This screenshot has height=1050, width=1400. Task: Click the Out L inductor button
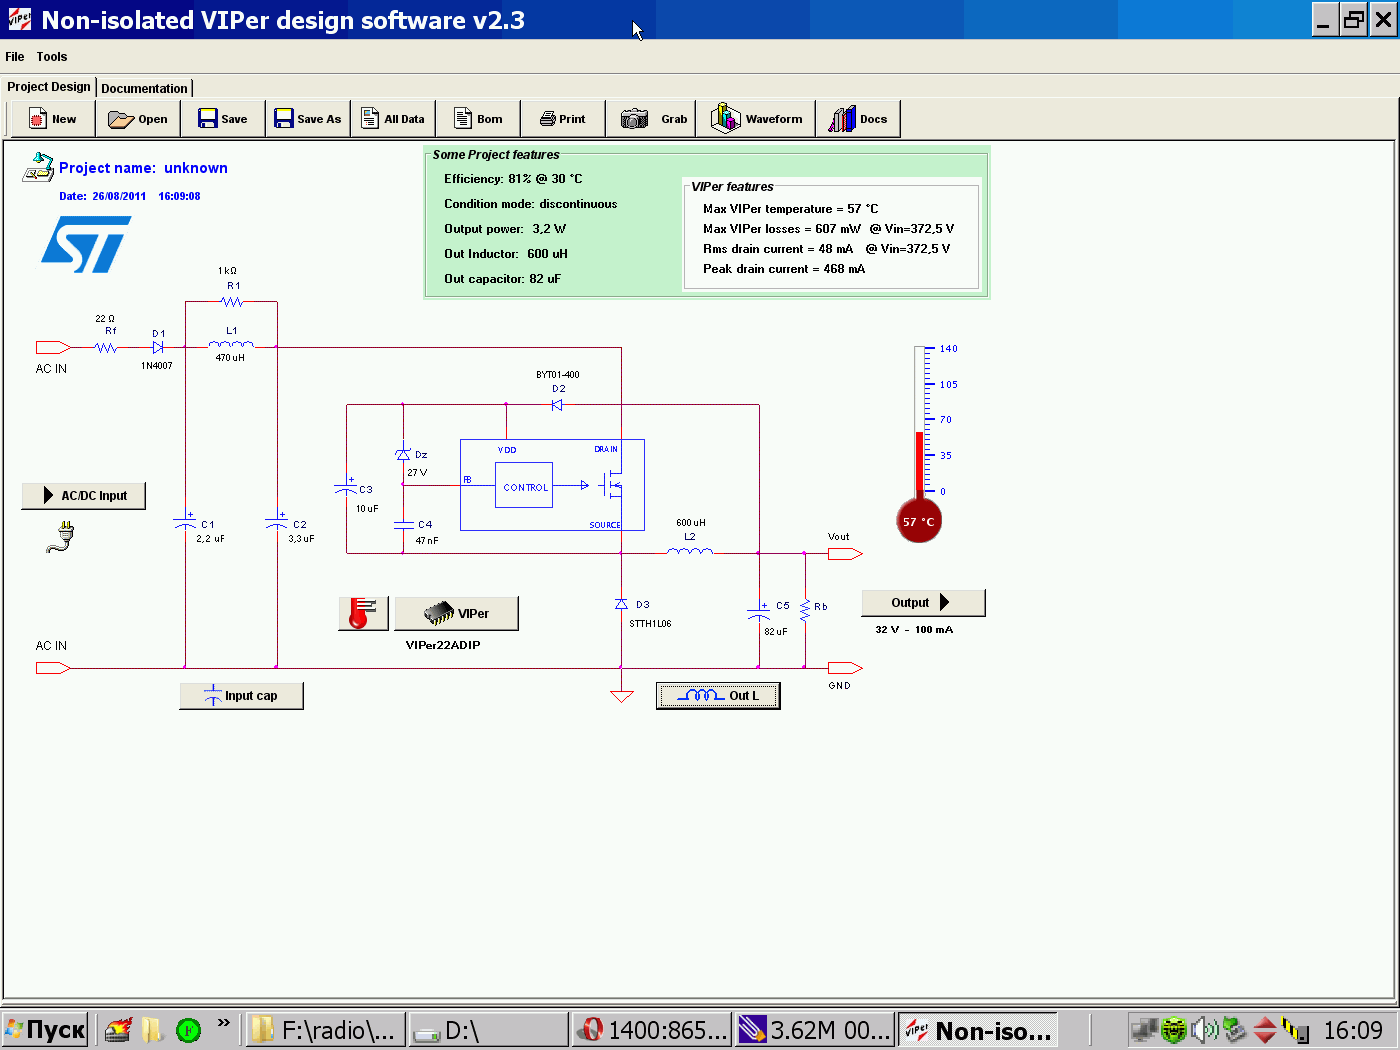718,696
